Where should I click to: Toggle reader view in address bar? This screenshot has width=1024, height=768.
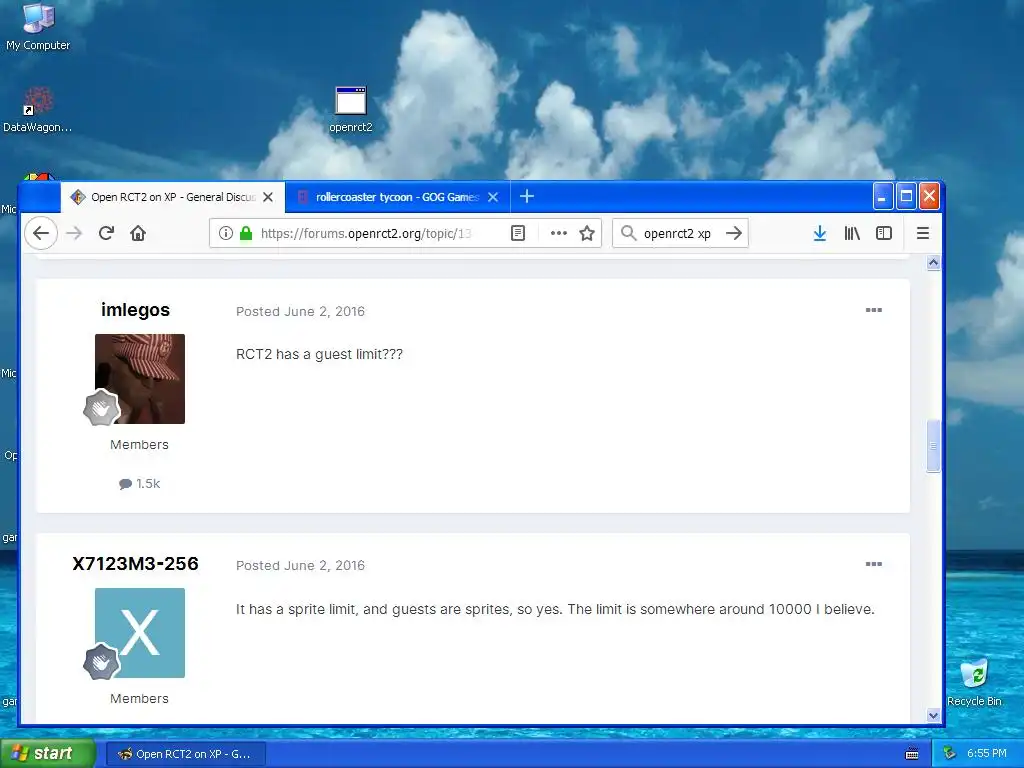[x=518, y=233]
